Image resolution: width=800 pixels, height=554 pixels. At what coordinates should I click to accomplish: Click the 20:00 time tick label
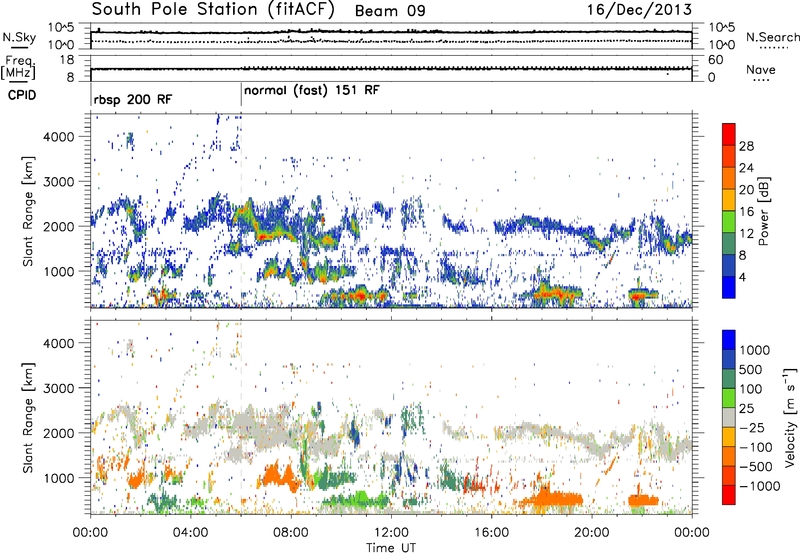(591, 533)
